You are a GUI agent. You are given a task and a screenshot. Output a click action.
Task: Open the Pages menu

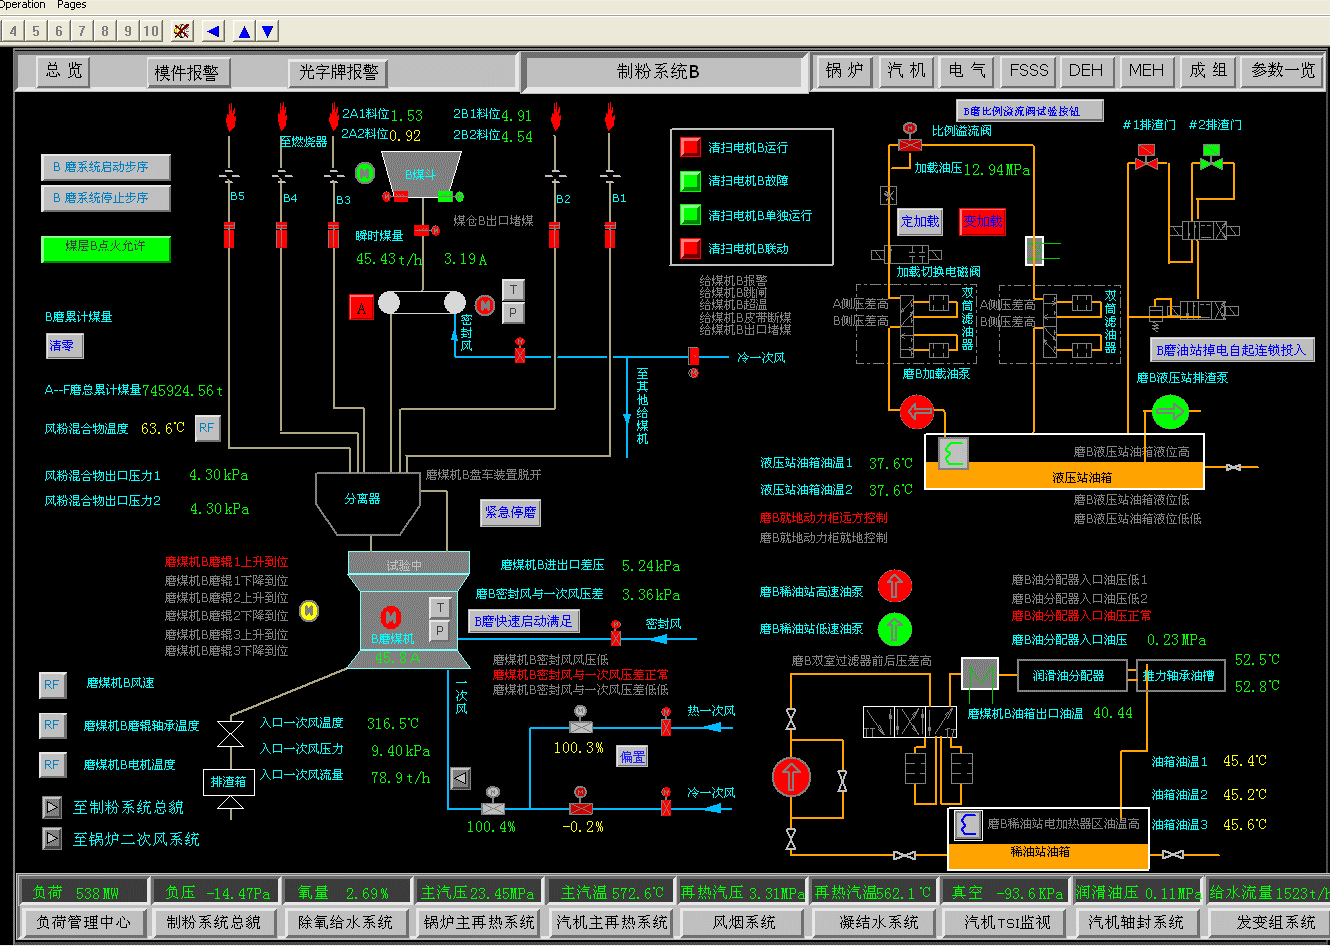71,5
